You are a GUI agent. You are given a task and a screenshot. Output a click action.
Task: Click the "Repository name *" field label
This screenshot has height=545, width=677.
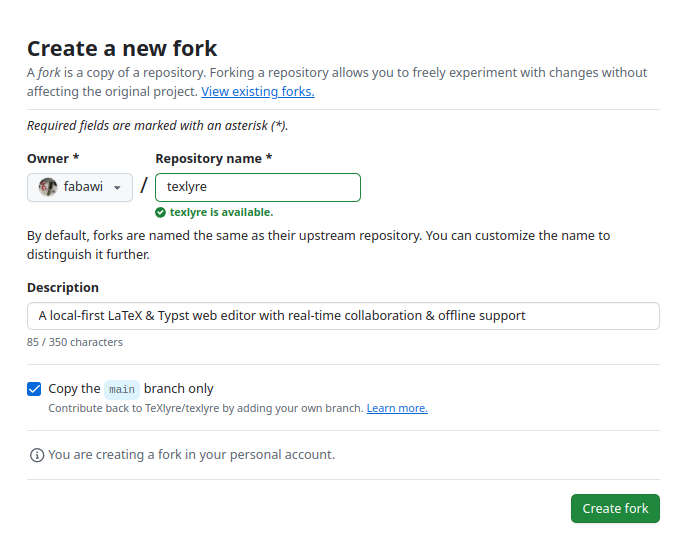coord(214,158)
